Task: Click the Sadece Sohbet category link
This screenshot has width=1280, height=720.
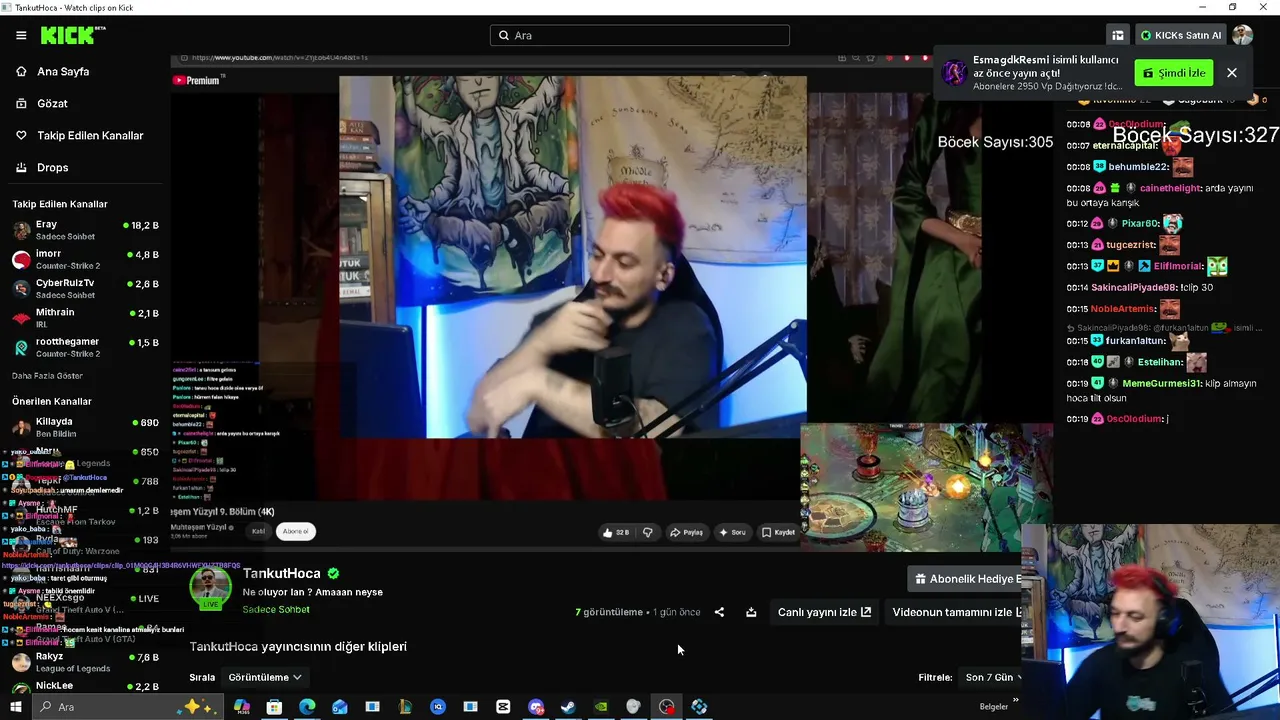Action: pos(276,610)
